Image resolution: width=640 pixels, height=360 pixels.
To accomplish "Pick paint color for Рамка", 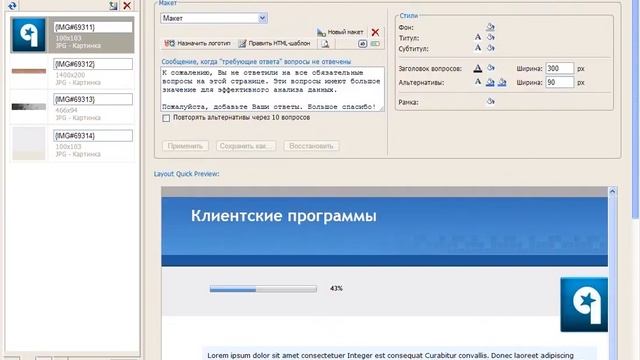I will coord(491,101).
